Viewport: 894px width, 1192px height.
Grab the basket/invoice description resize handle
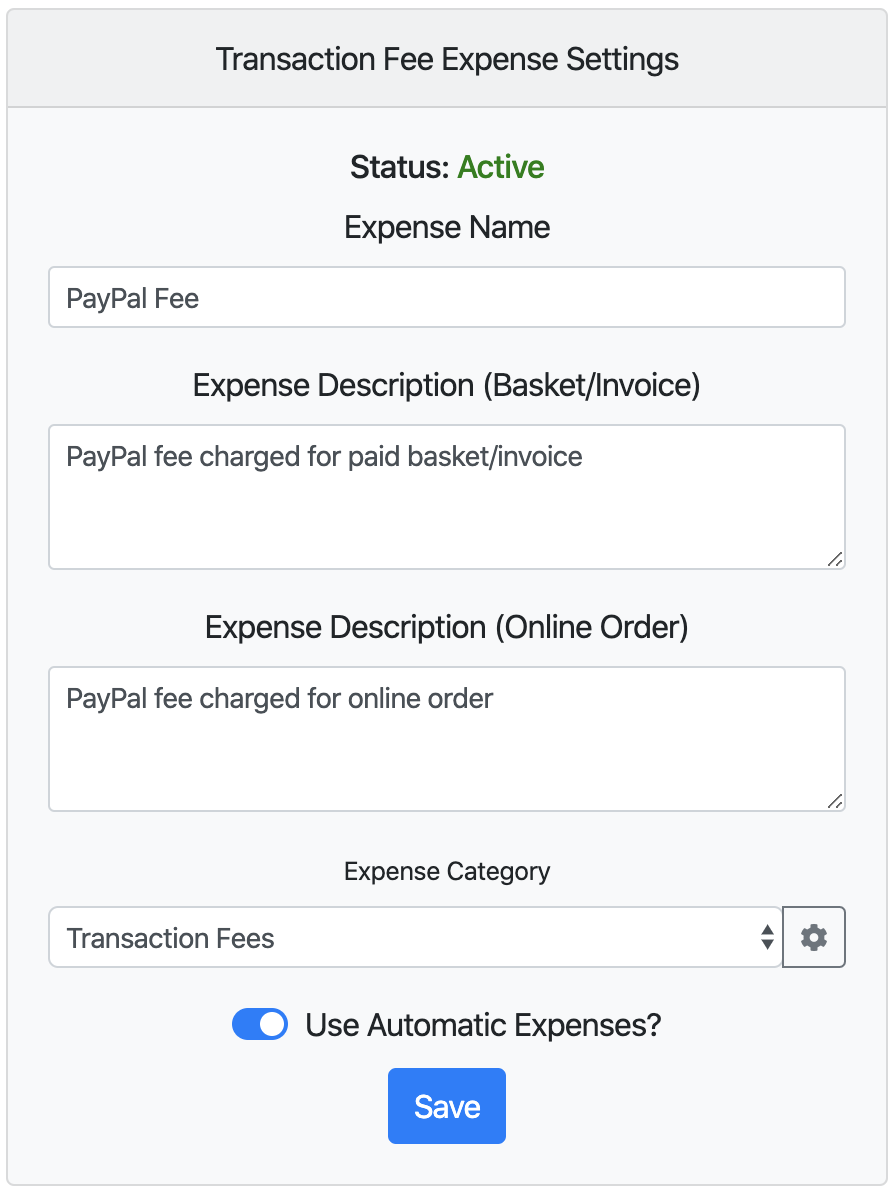[835, 560]
